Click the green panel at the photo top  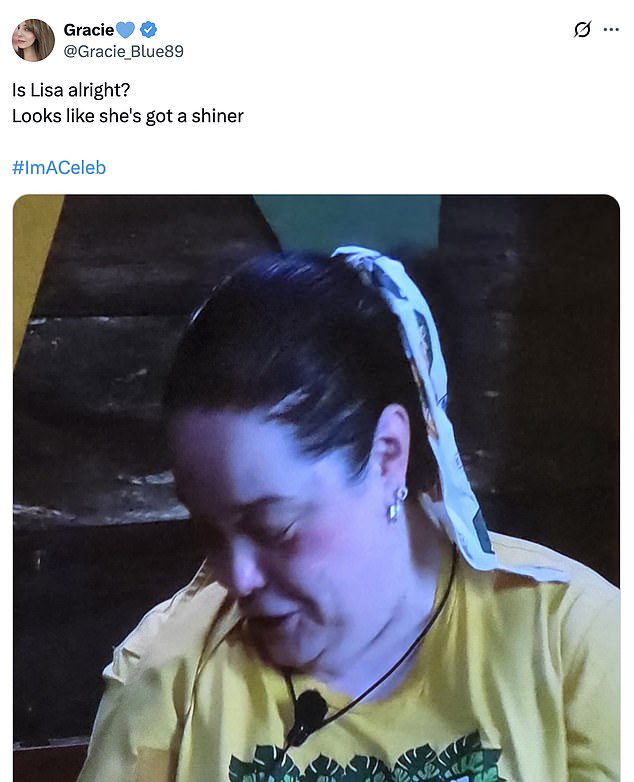click(x=349, y=219)
